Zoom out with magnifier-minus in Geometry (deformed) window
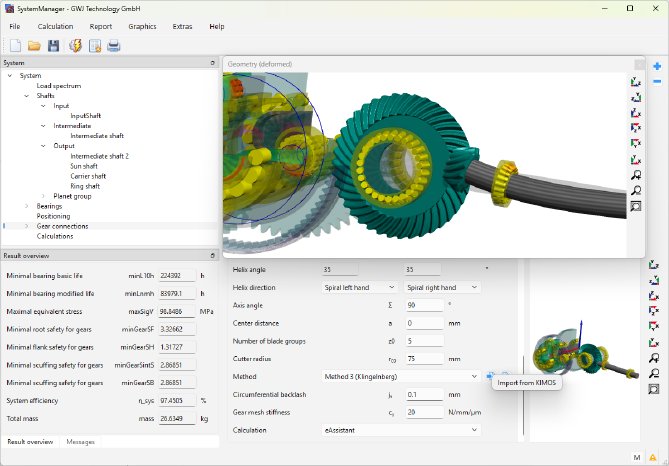This screenshot has height=466, width=669. pos(636,190)
